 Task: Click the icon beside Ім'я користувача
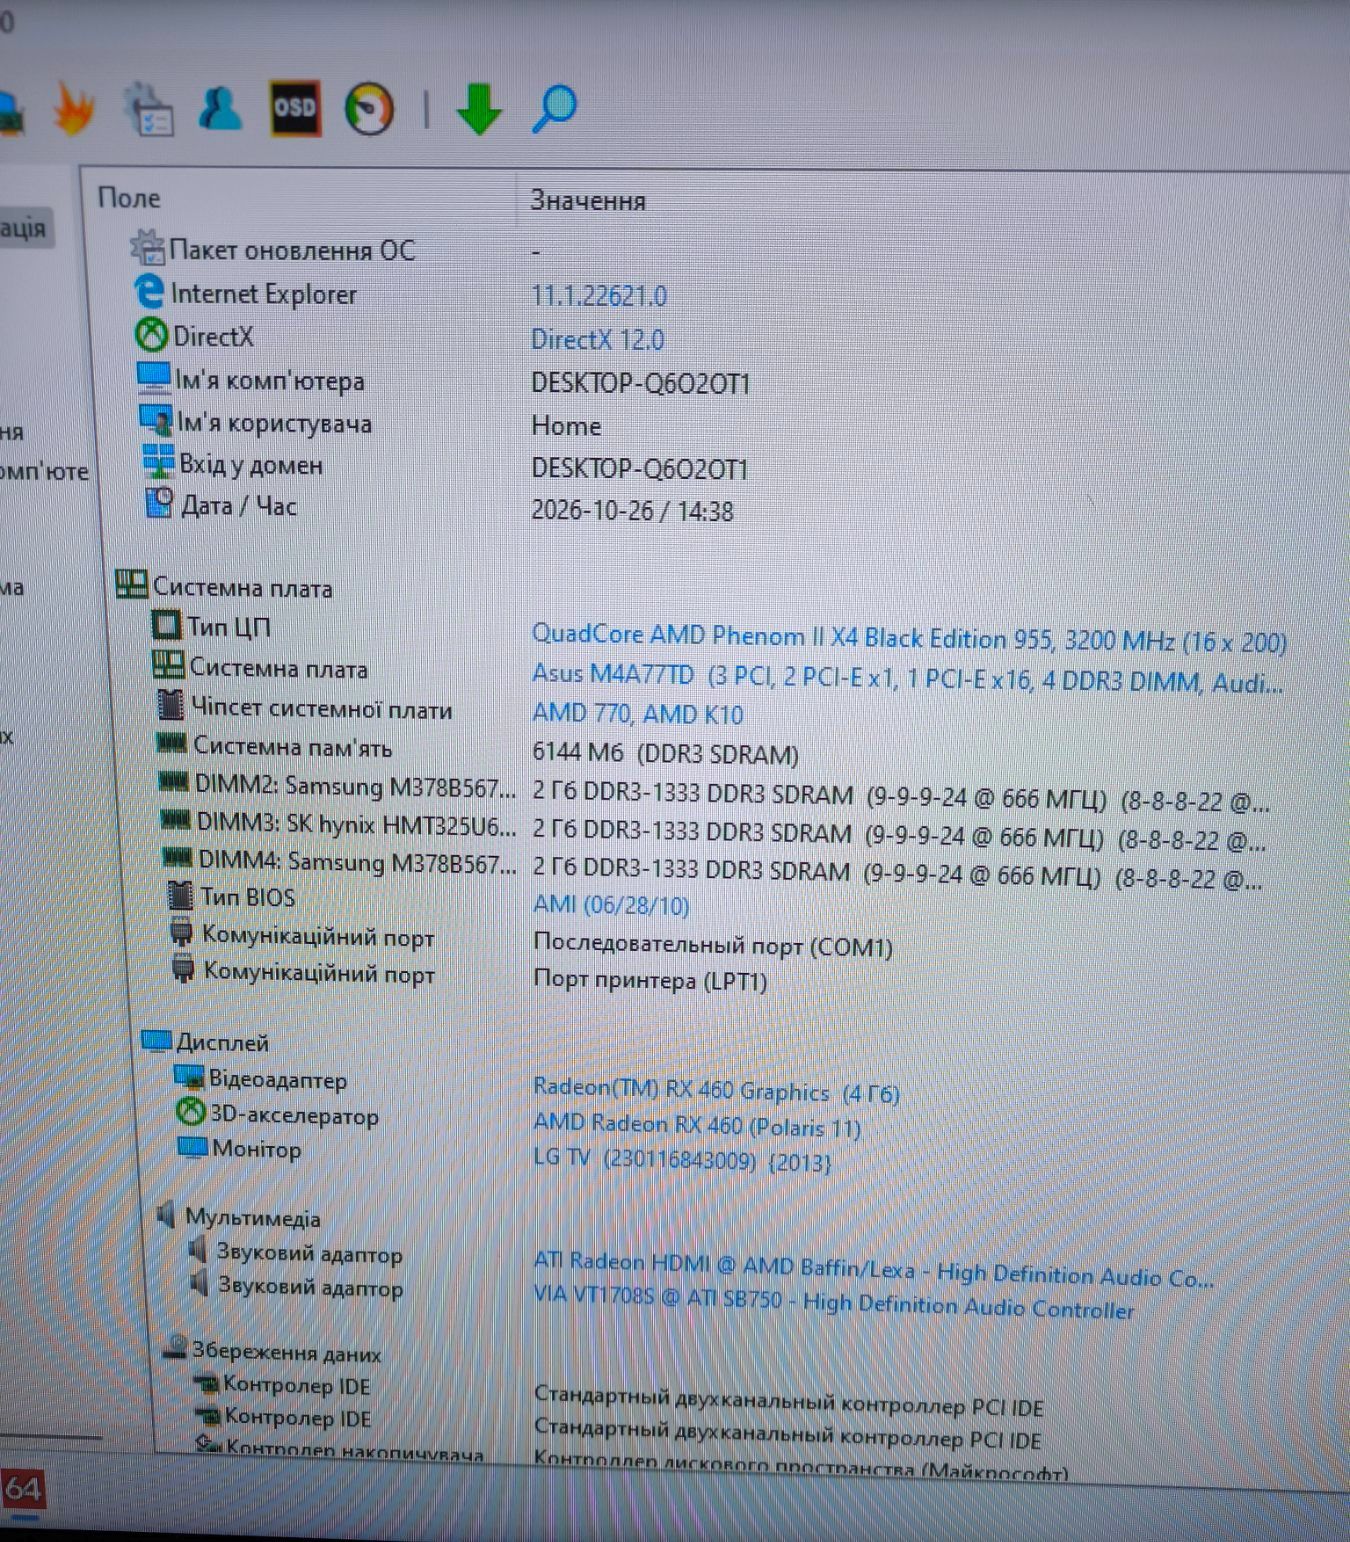(x=156, y=421)
